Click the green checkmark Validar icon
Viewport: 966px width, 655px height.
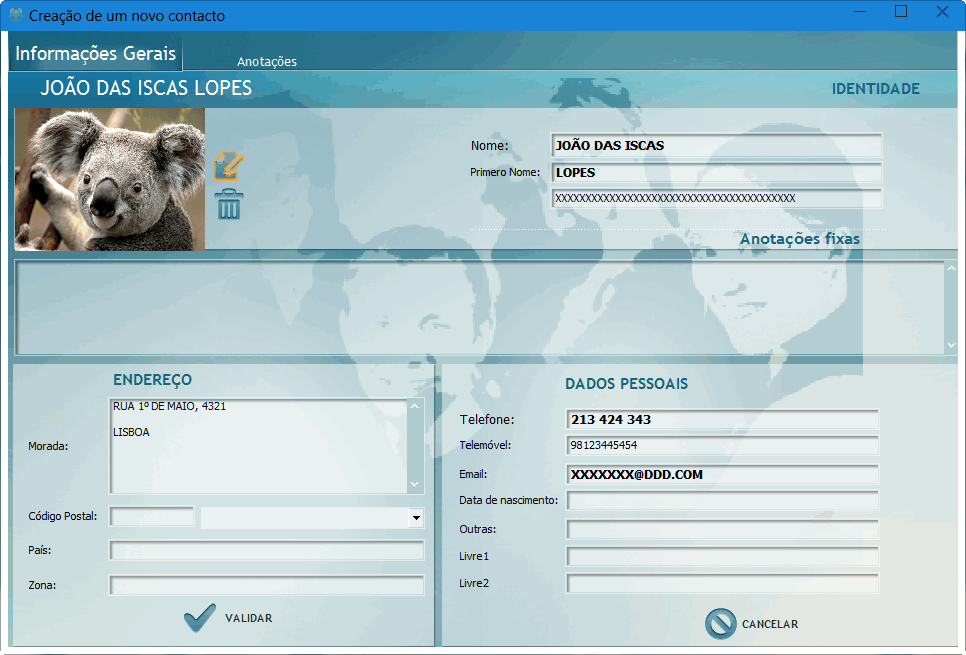(200, 618)
